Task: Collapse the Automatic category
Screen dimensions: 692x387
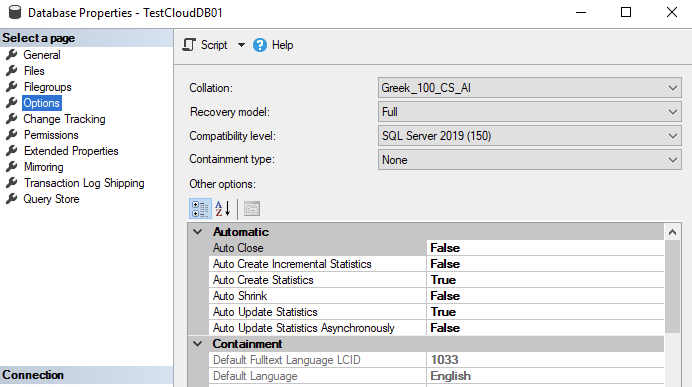Action: [x=198, y=232]
